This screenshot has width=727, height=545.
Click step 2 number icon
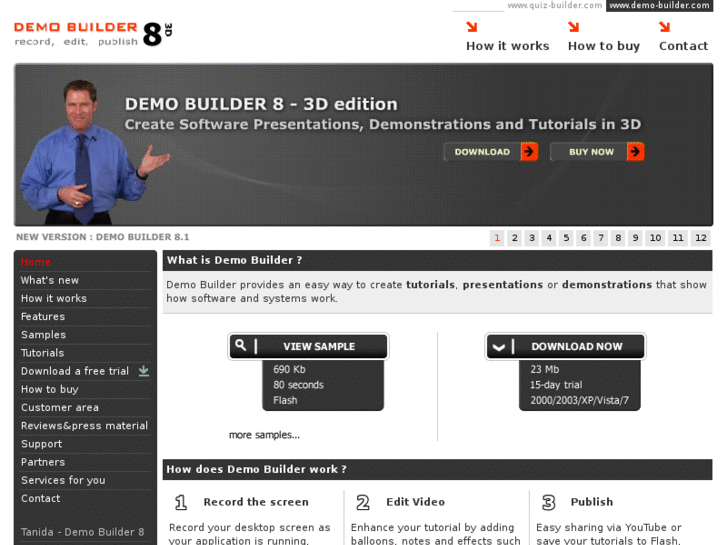pos(363,502)
